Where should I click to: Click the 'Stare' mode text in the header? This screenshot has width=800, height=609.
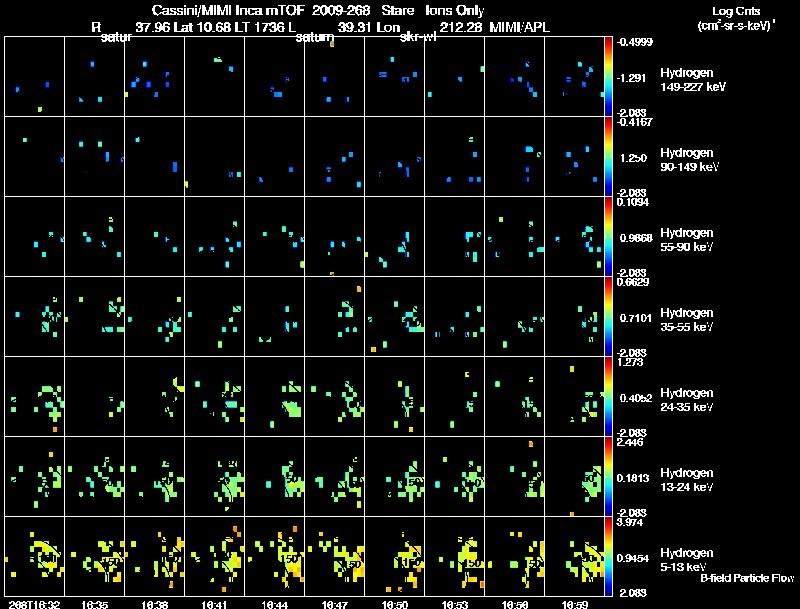tap(397, 10)
